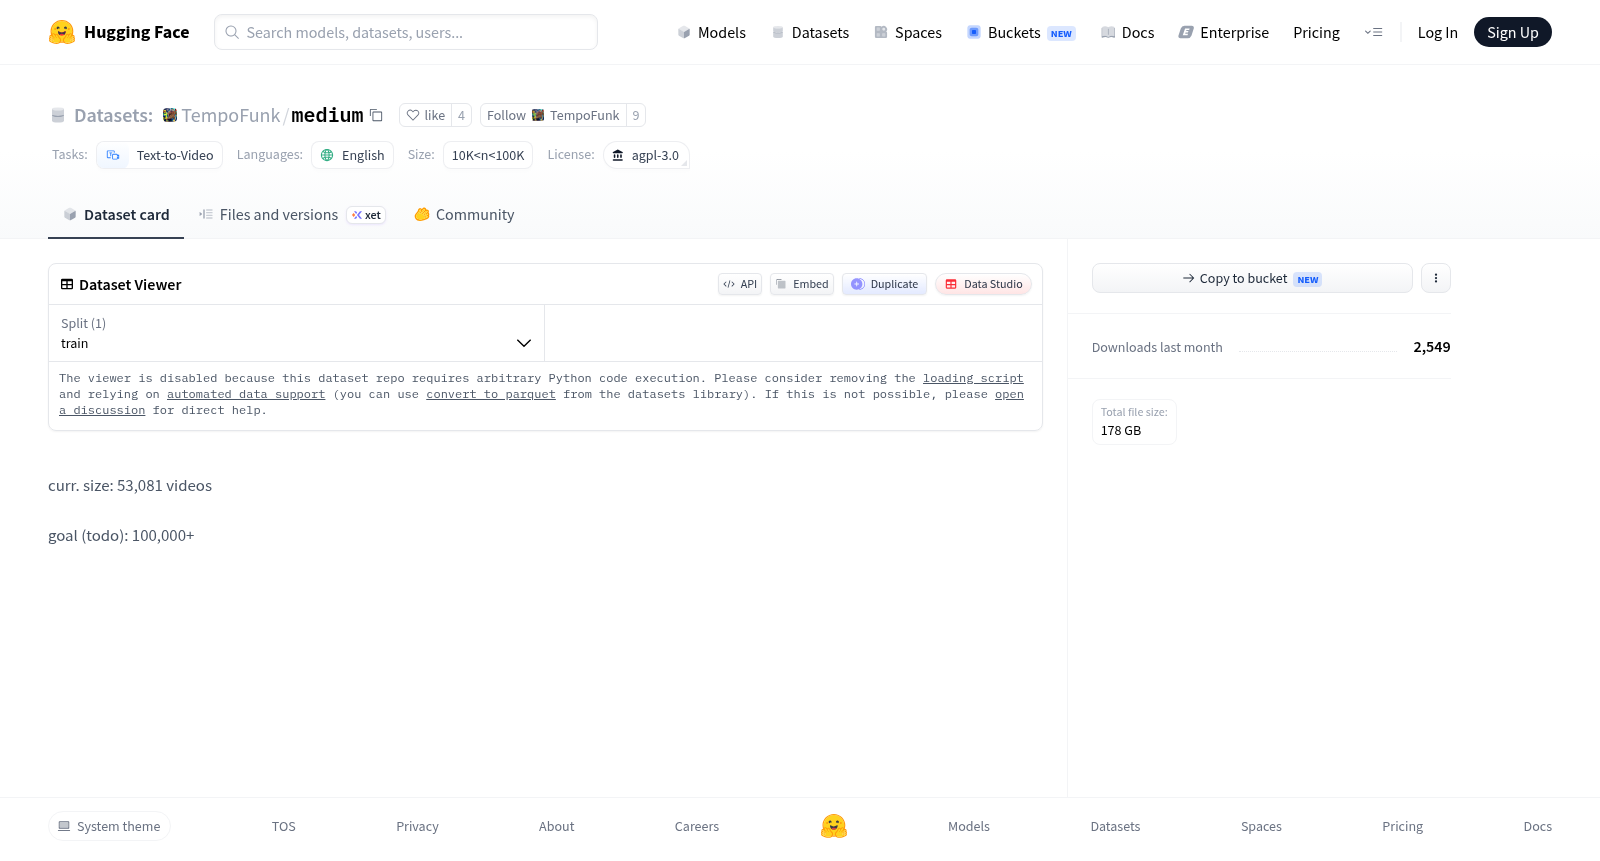Select the 10K<n<100K size tag

click(488, 155)
